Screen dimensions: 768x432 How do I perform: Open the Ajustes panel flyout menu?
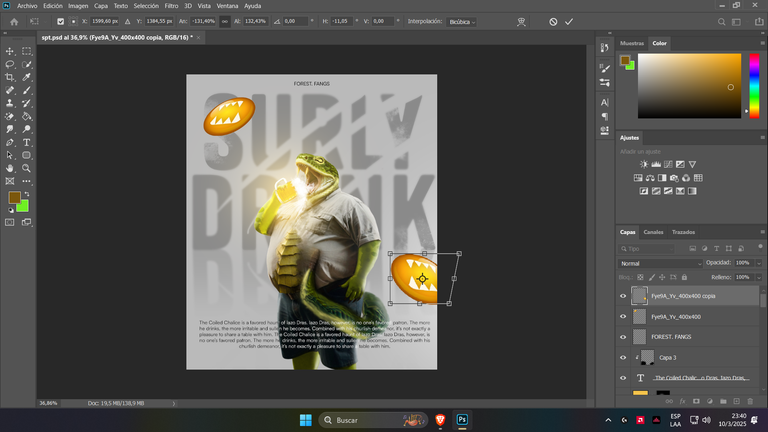762,138
